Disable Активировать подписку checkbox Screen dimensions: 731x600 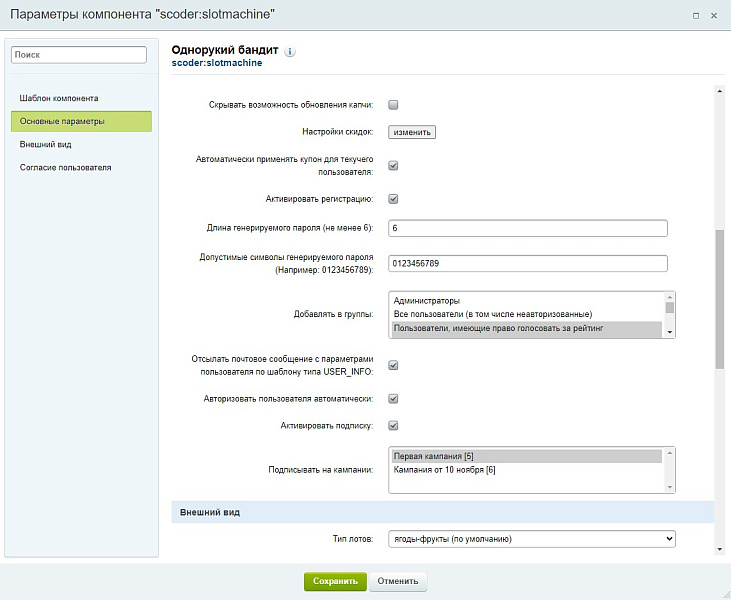pos(393,425)
